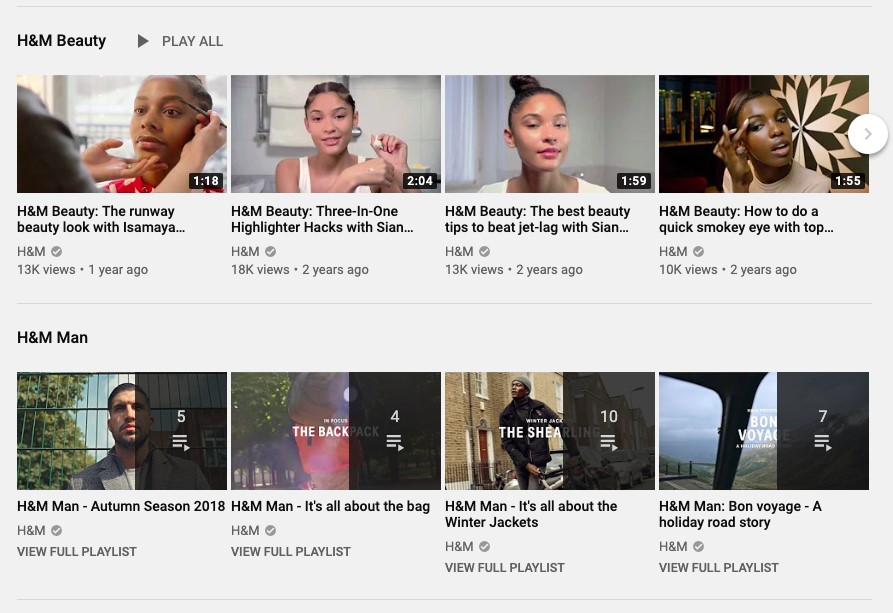Click the 1:18 duration badge

click(x=206, y=181)
